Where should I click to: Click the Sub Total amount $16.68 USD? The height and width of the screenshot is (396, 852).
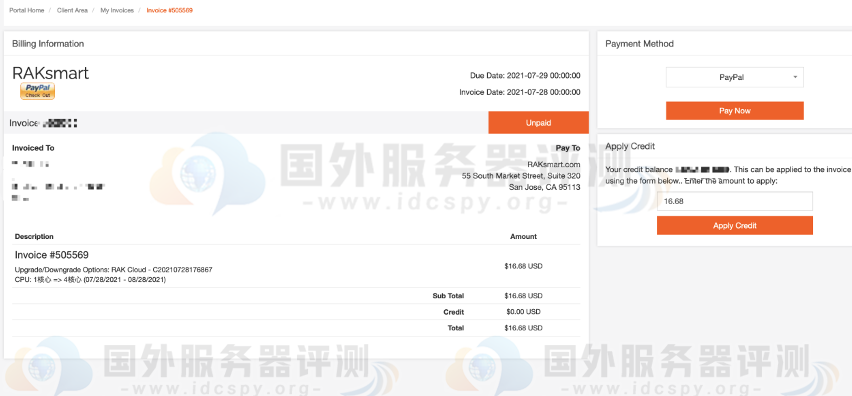click(523, 296)
